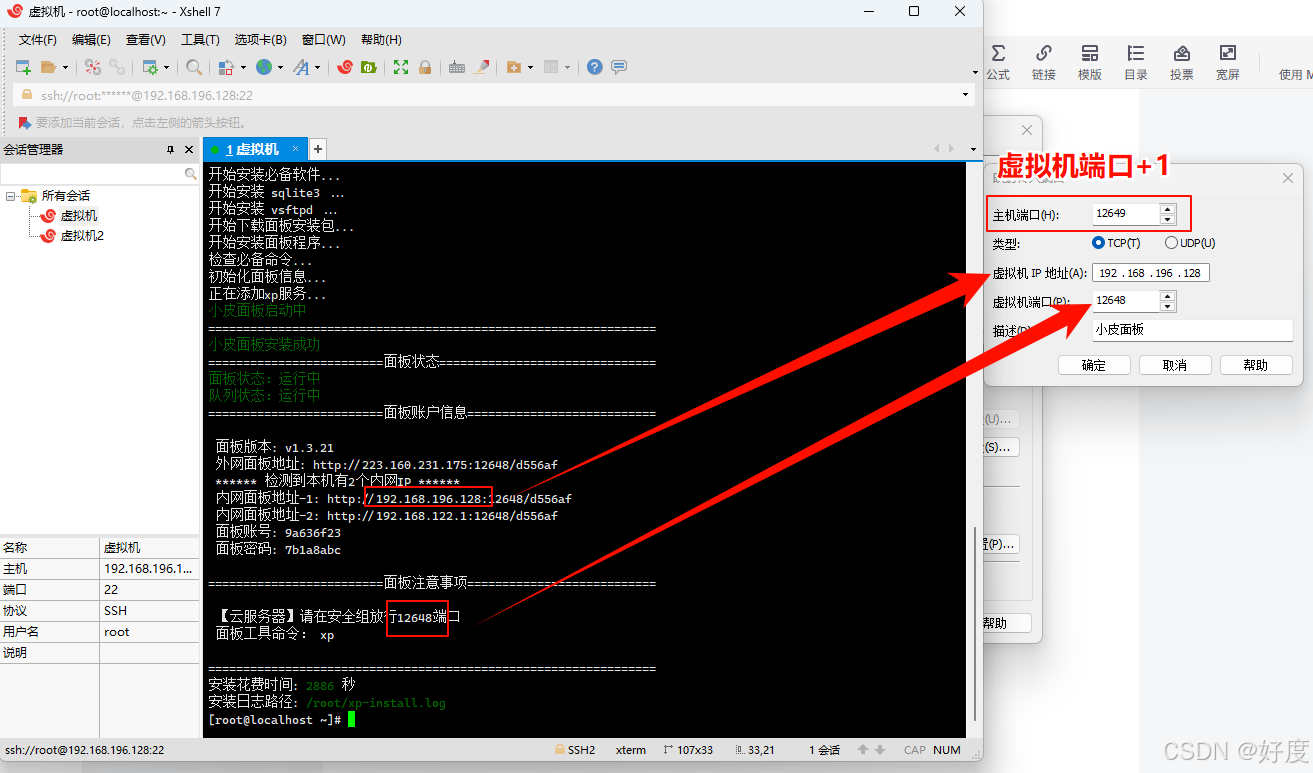Click the New Session toolbar icon
The height and width of the screenshot is (773, 1313).
[23, 67]
